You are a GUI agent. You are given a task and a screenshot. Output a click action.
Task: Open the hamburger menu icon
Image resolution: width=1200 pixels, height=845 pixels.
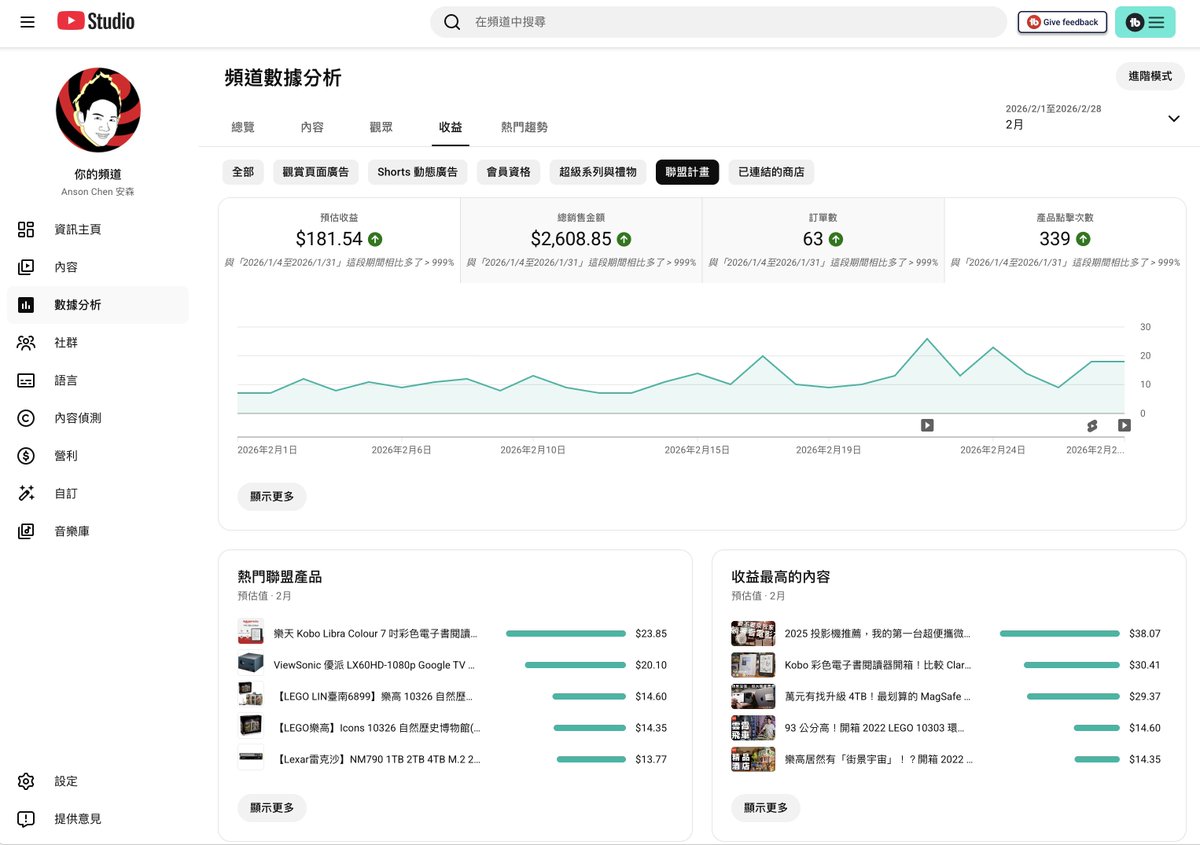pyautogui.click(x=27, y=21)
